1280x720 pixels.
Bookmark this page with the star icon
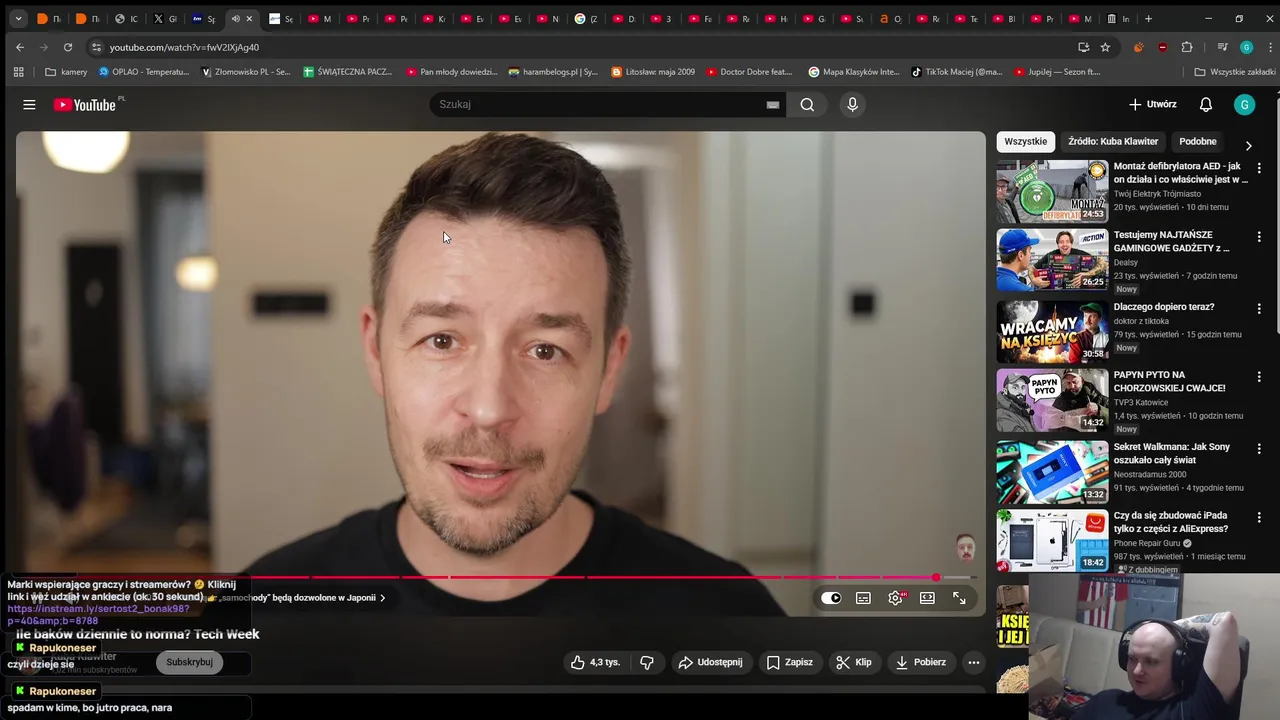pyautogui.click(x=1105, y=47)
